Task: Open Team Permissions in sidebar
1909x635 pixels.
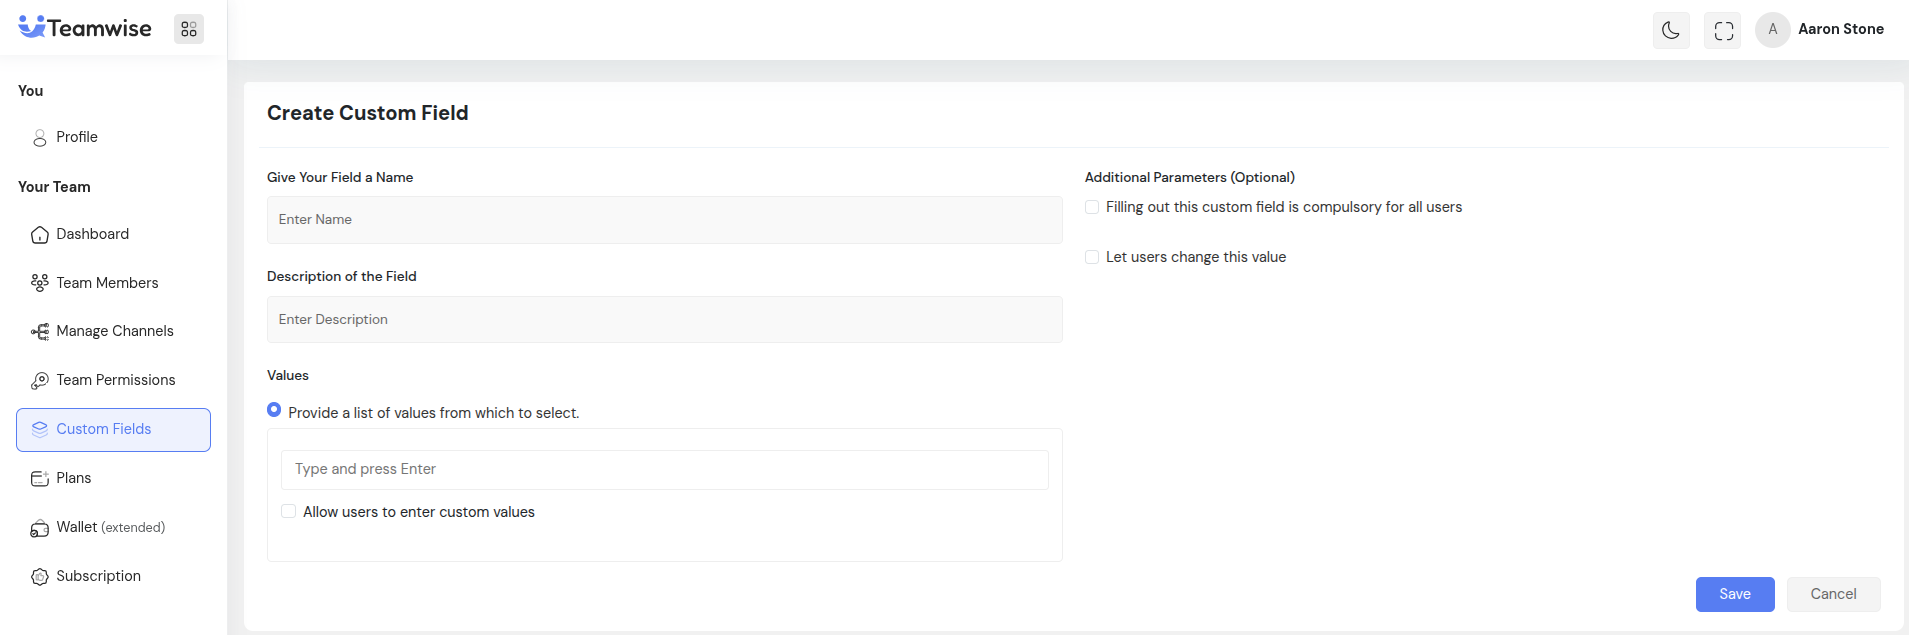Action: tap(115, 380)
